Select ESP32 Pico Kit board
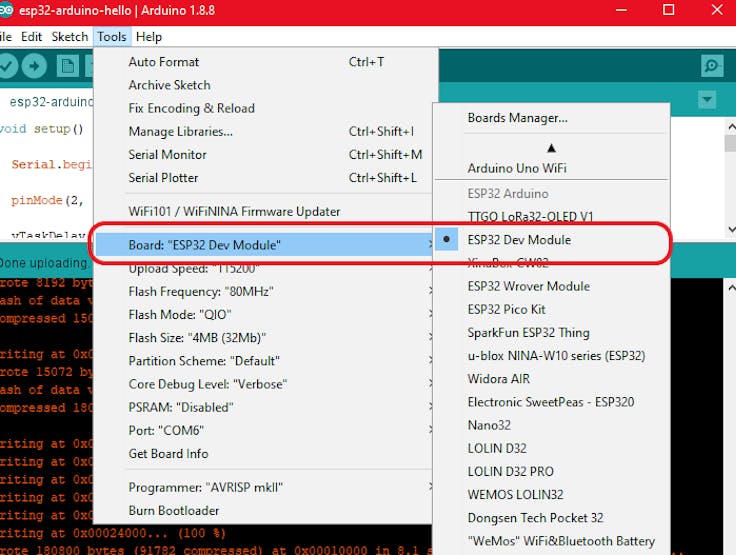The width and height of the screenshot is (736, 555). (552, 309)
